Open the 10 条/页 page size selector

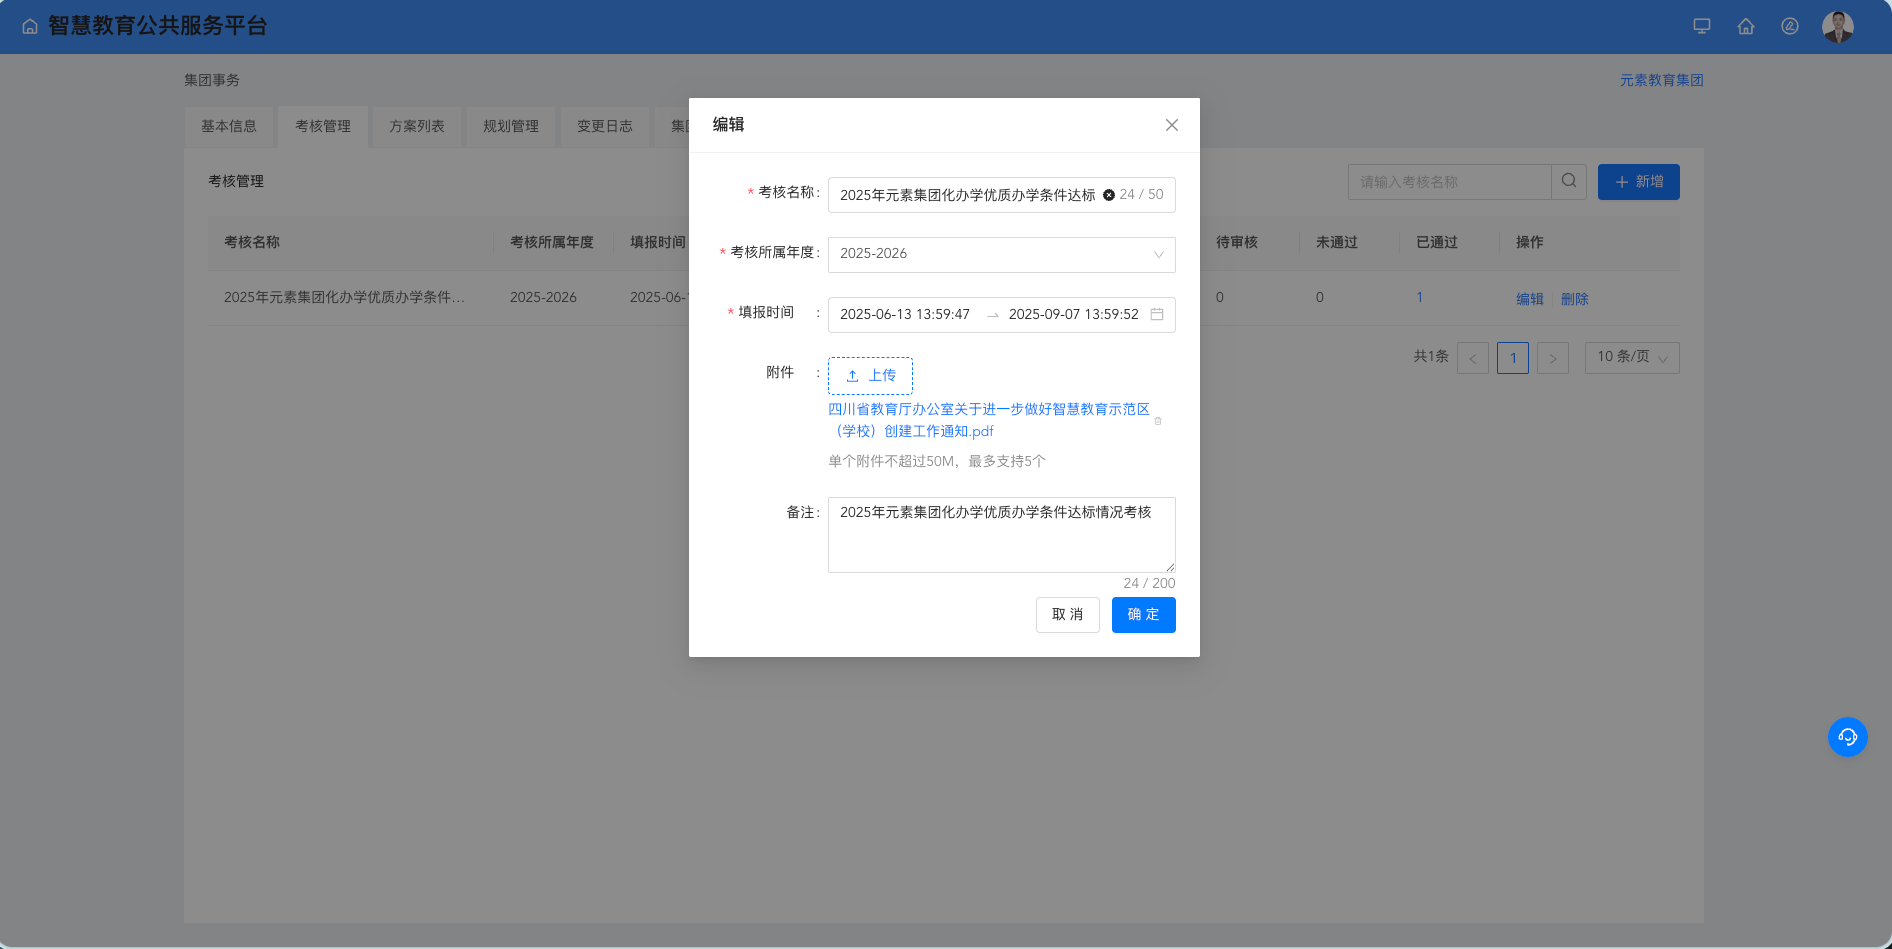1631,357
